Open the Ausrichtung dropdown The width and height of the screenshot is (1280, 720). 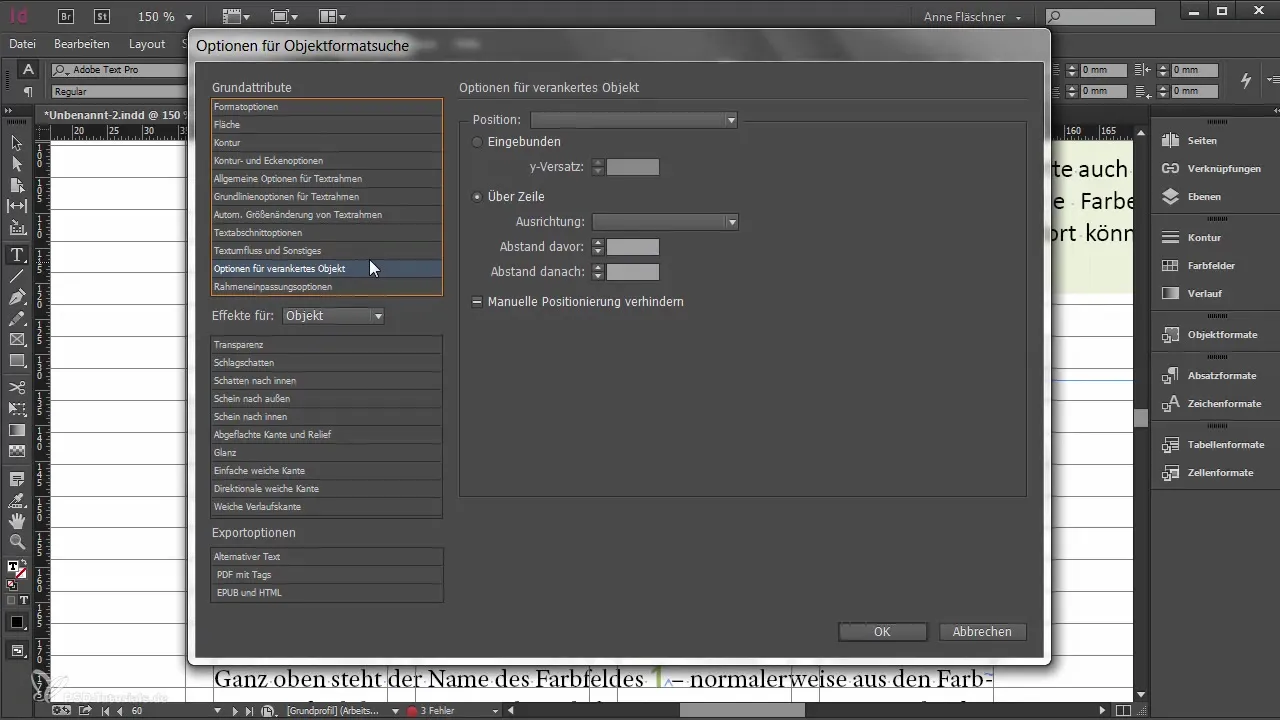coord(665,222)
